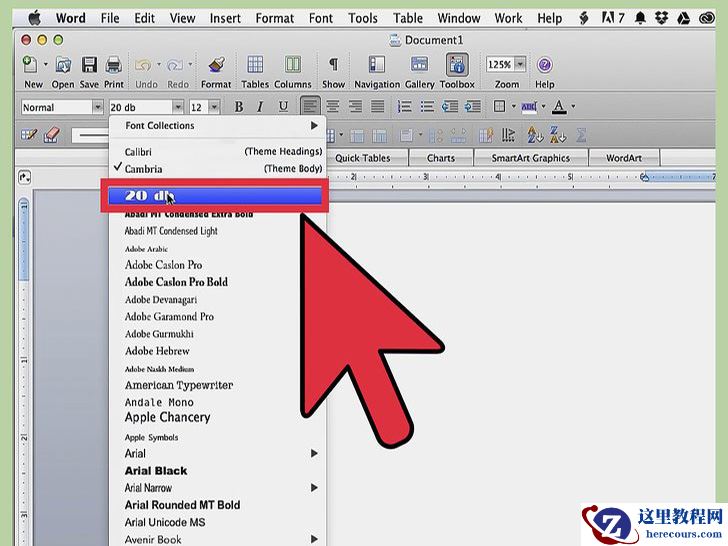Open the font size dropdown arrow
Screen dimensions: 728x546
(214, 107)
